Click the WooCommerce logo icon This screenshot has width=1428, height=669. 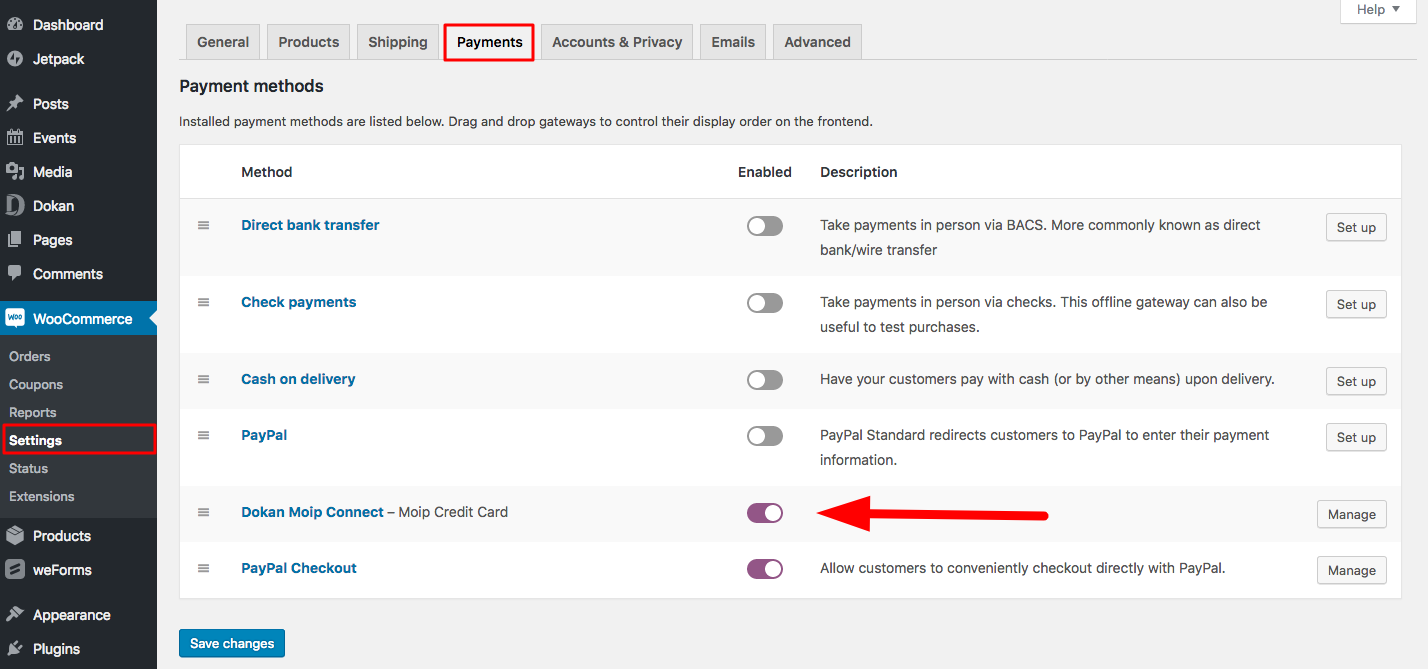[x=15, y=319]
